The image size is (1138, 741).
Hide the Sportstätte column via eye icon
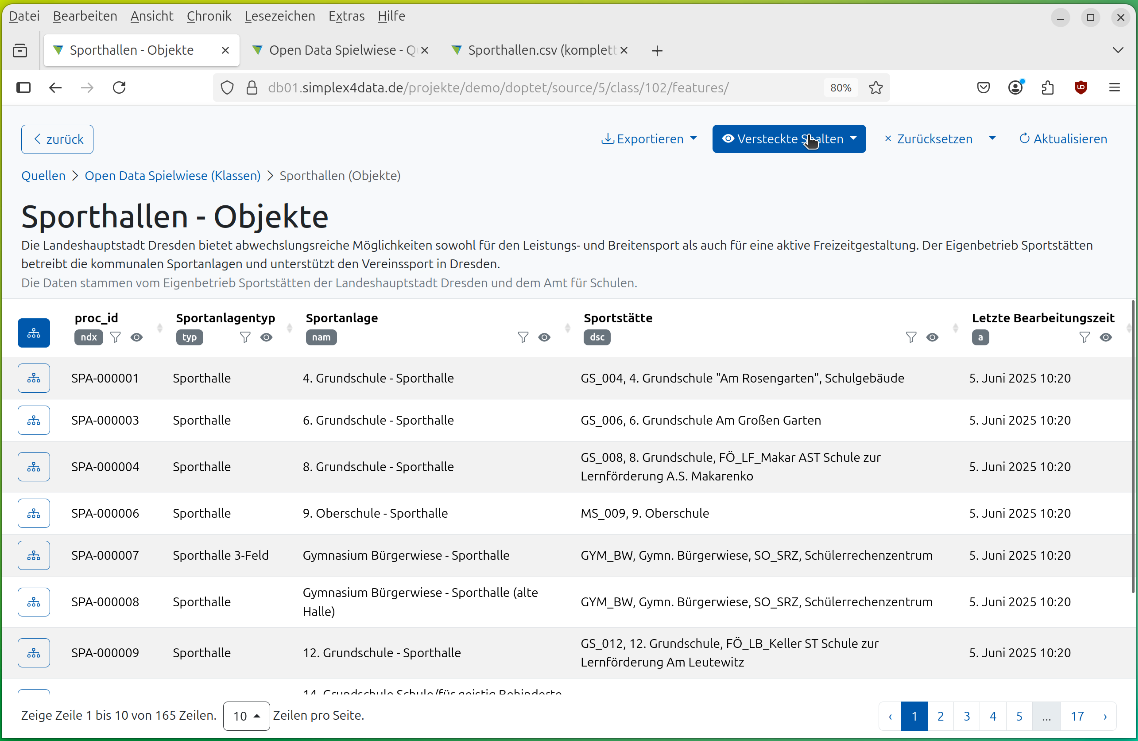pyautogui.click(x=933, y=337)
